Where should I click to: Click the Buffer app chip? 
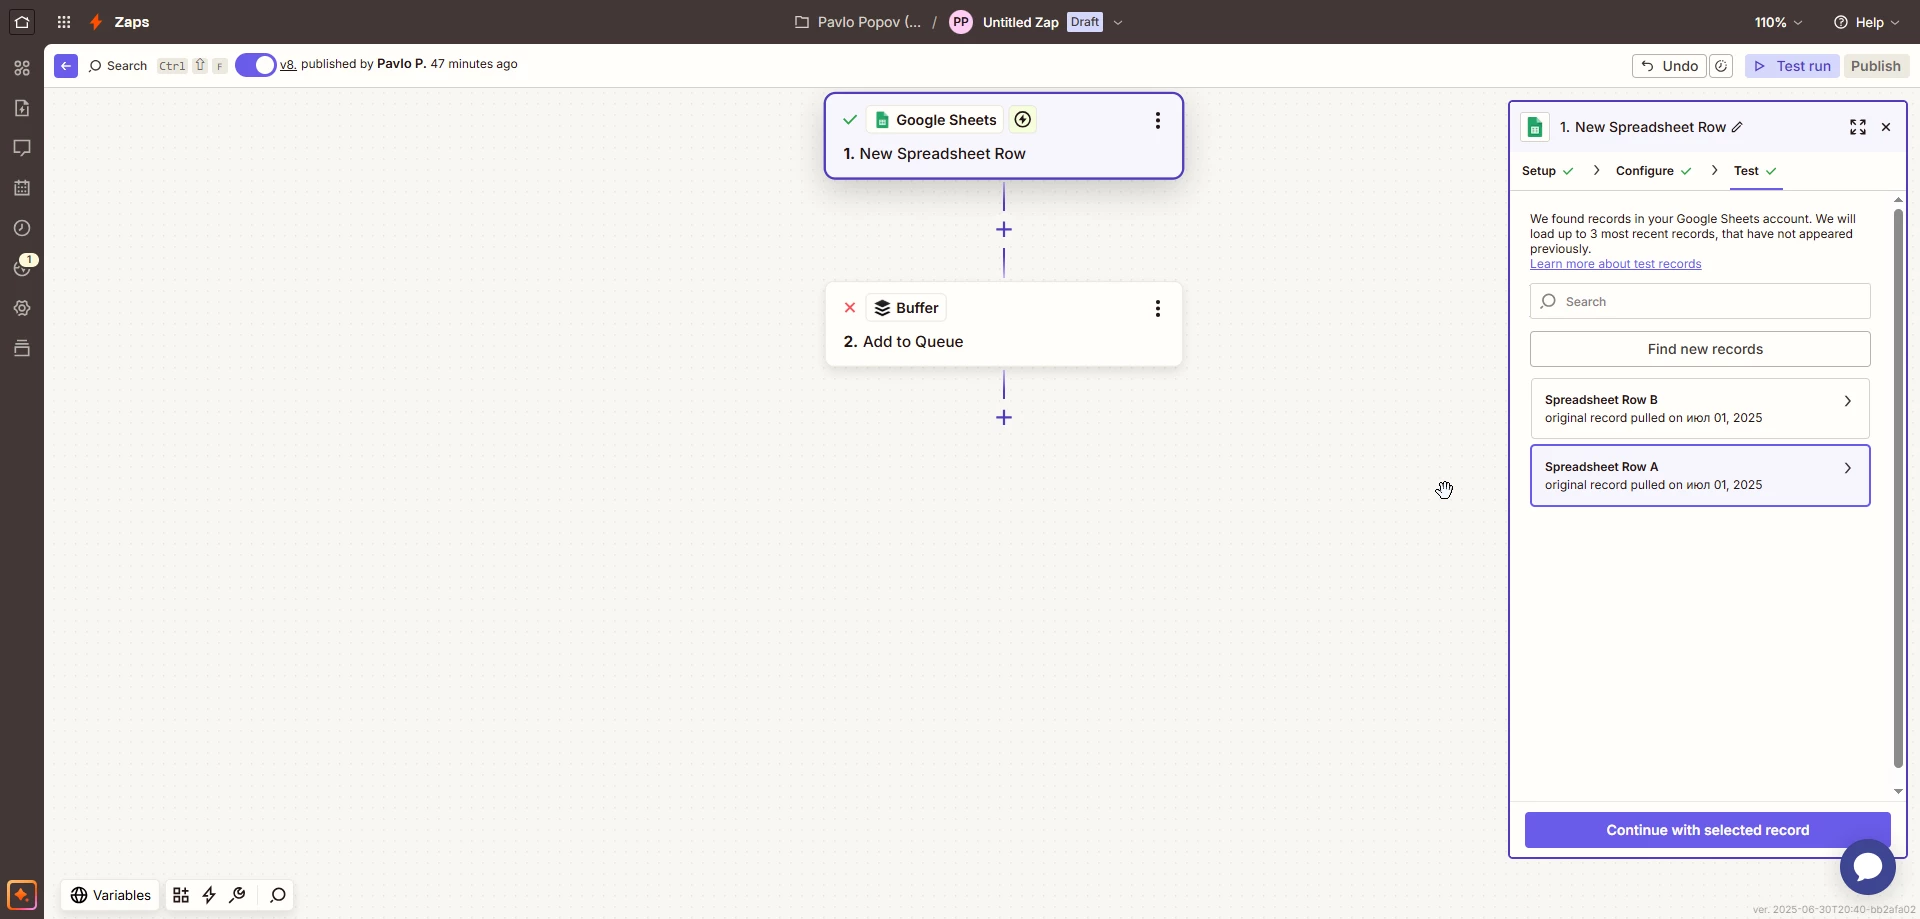(x=906, y=308)
